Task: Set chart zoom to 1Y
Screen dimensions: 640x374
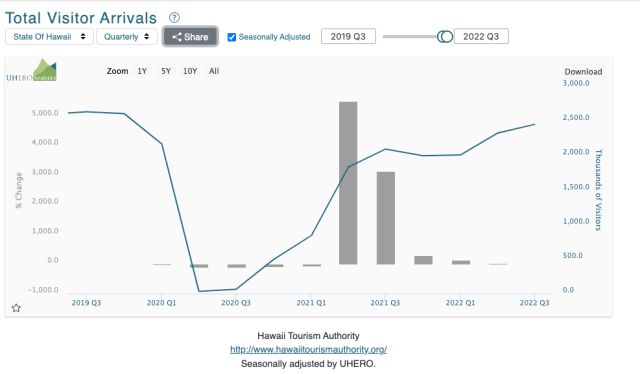Action: point(142,71)
